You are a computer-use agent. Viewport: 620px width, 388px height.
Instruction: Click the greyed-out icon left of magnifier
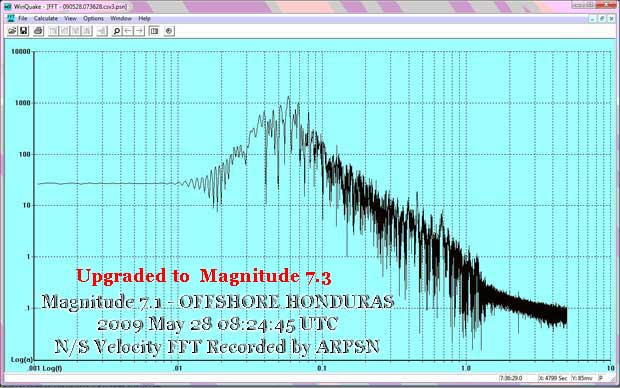point(102,31)
